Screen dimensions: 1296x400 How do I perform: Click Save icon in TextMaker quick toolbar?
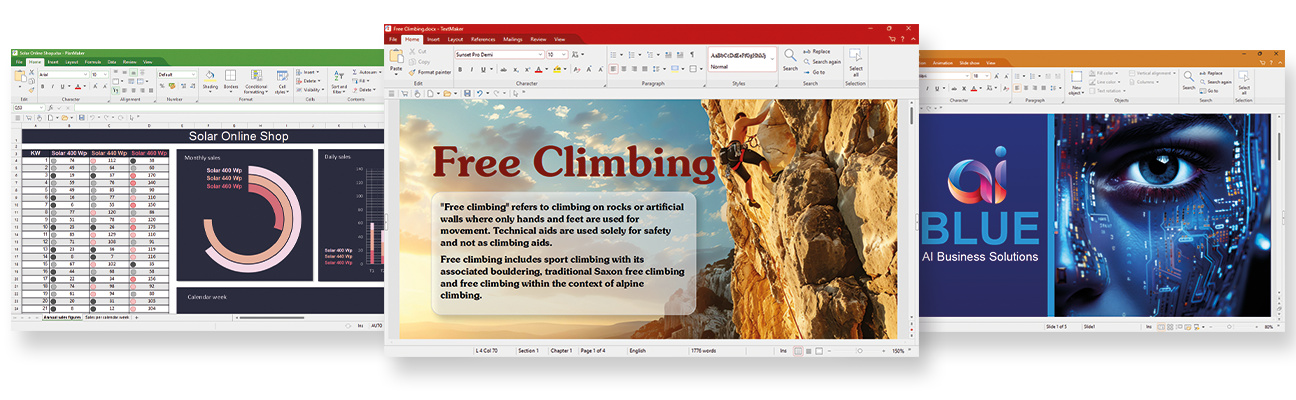coord(467,93)
